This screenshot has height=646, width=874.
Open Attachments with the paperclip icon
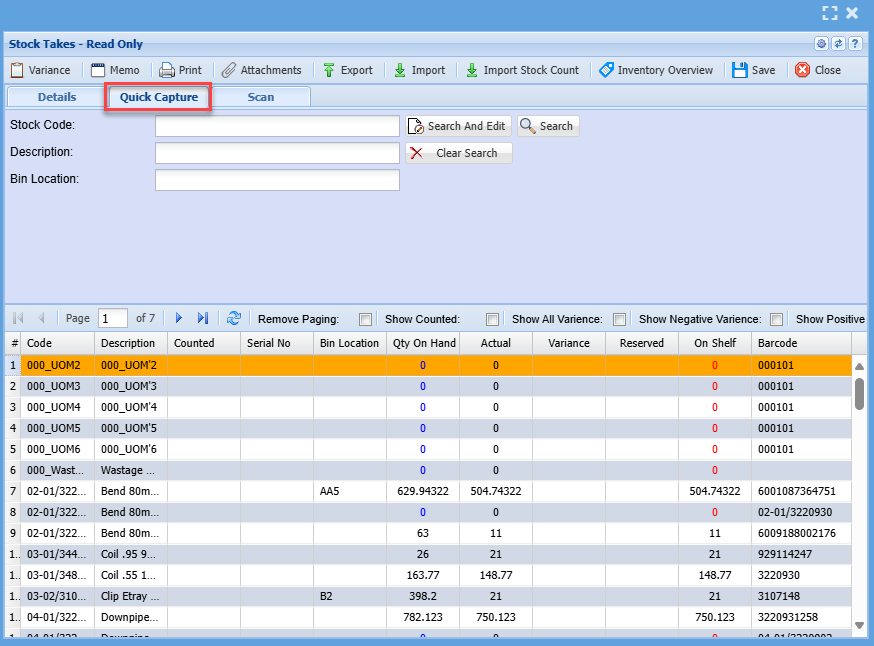tap(229, 70)
